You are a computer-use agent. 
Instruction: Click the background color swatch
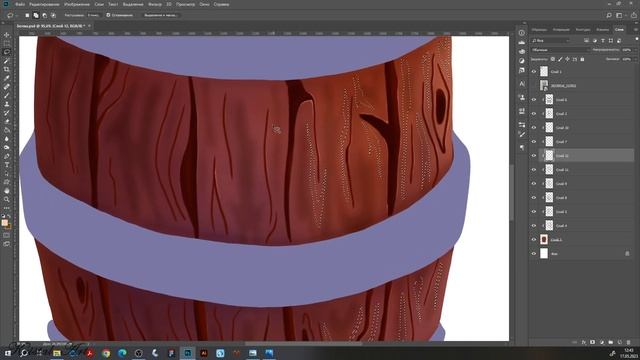(9, 226)
